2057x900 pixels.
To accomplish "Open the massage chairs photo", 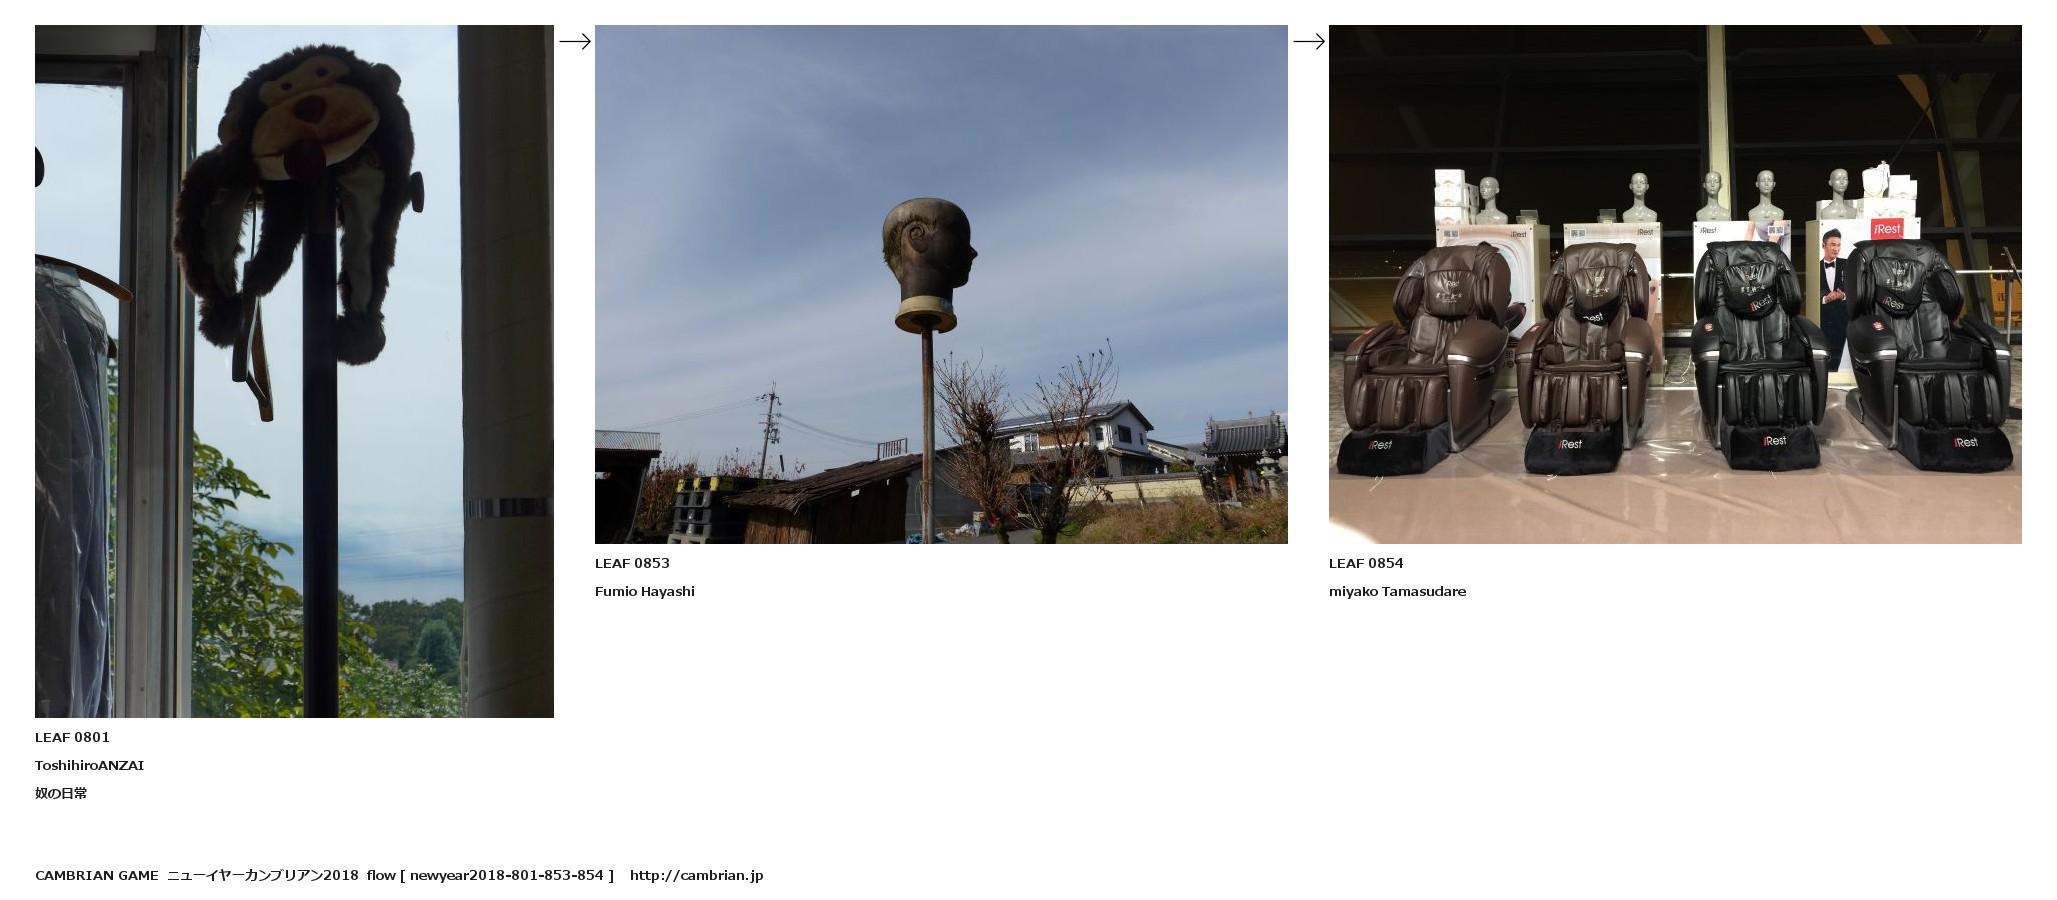I will 1674,284.
